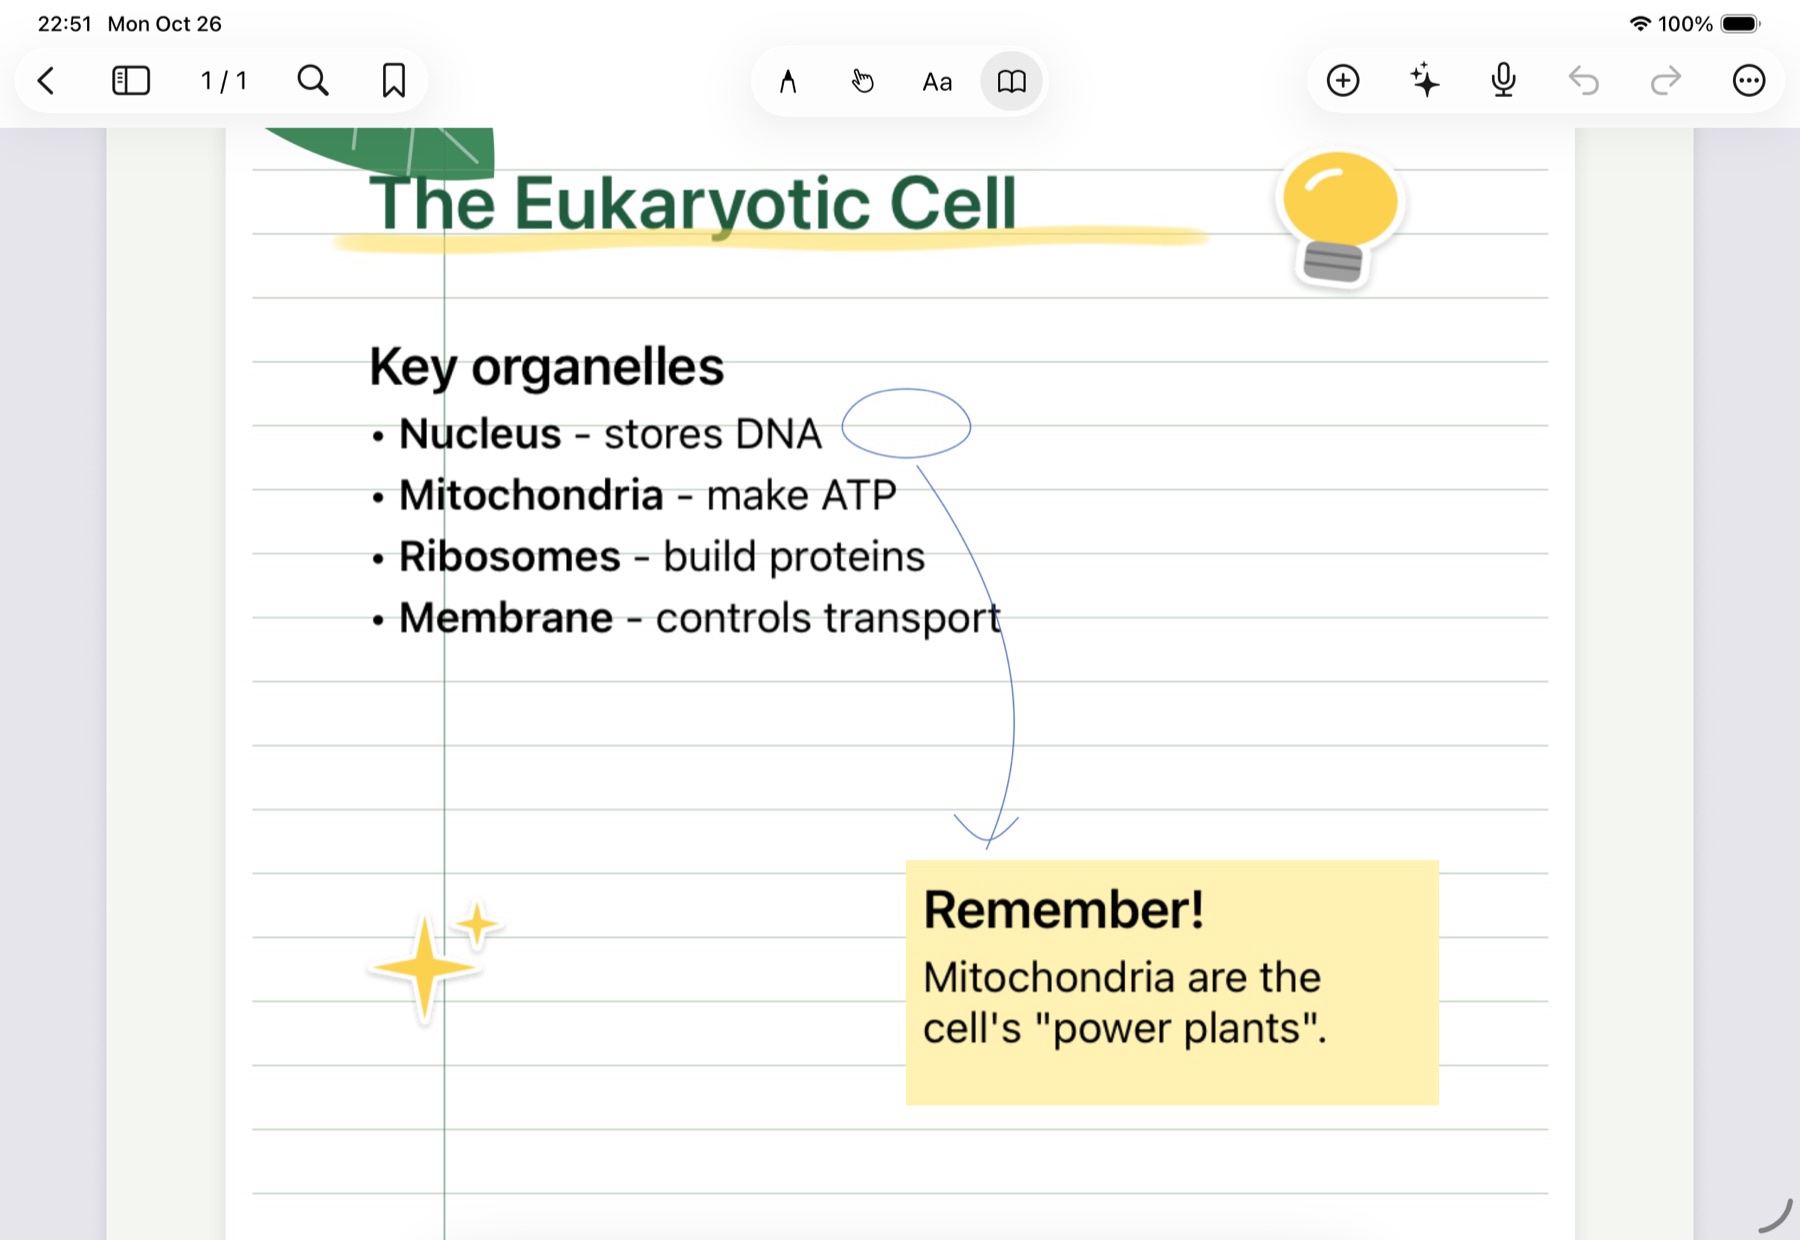Bookmark this page
Image resolution: width=1800 pixels, height=1240 pixels.
tap(394, 80)
